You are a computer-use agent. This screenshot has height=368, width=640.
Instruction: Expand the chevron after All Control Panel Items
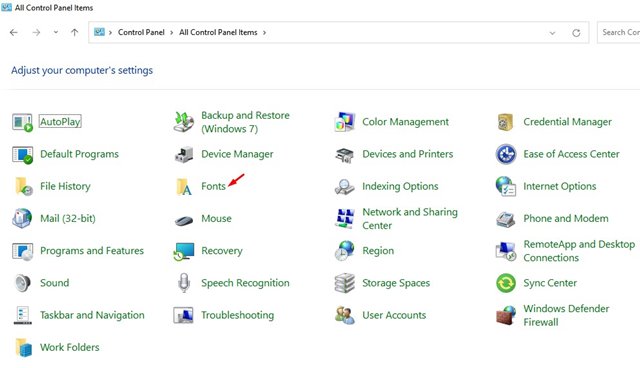coord(264,32)
